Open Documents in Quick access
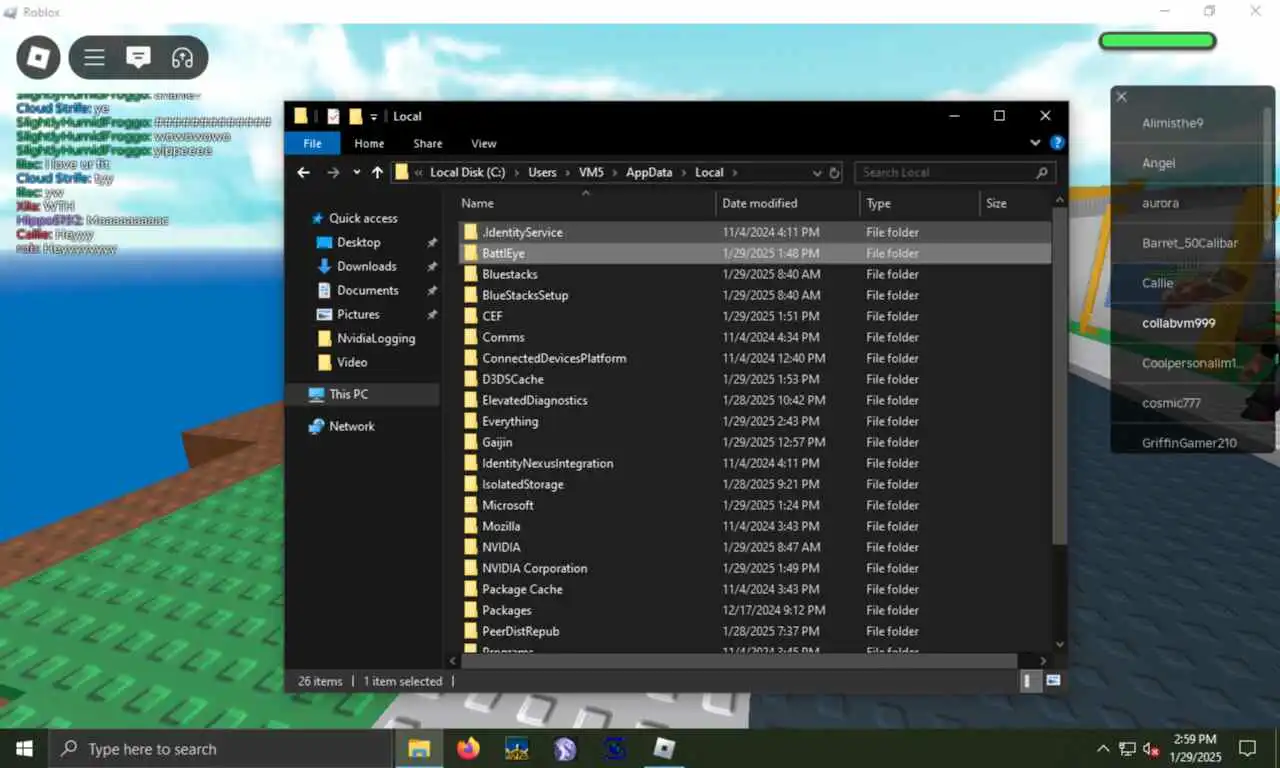The height and width of the screenshot is (768, 1280). click(x=367, y=290)
